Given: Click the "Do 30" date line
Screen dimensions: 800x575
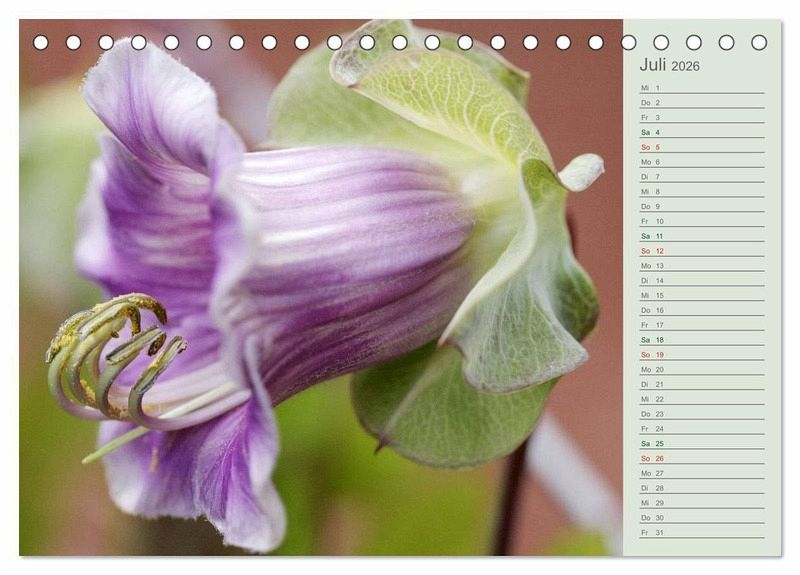Looking at the screenshot, I should [x=702, y=517].
